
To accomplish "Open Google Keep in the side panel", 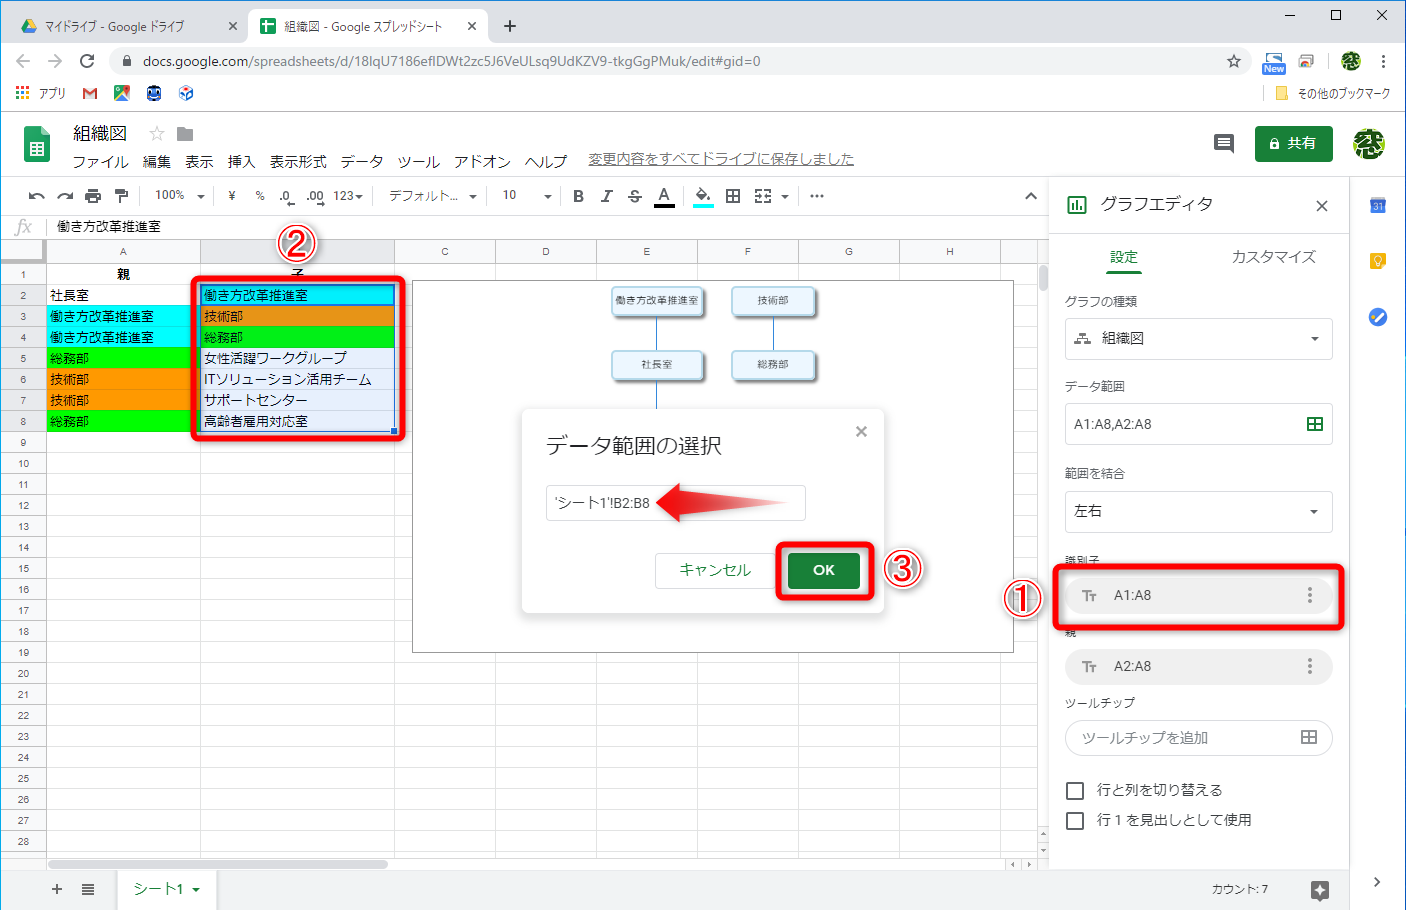I will pyautogui.click(x=1378, y=261).
